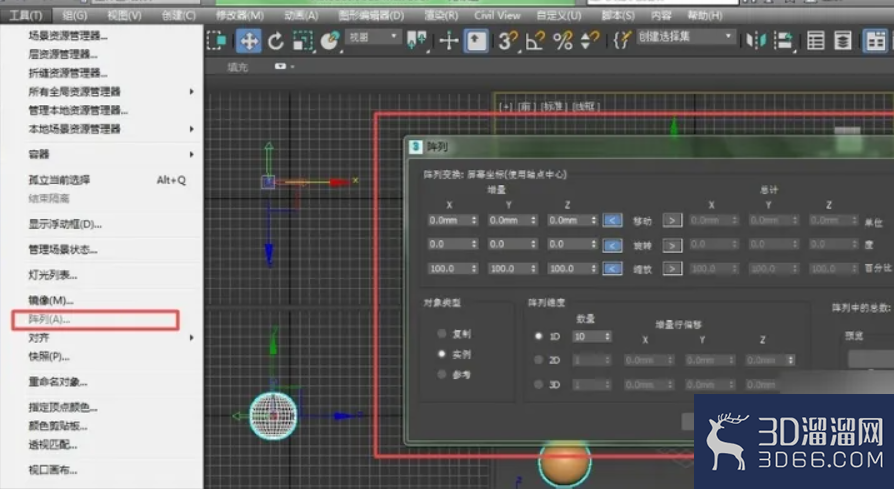Toggle the angle snap icon
Screen dimensions: 894x489
(535, 40)
